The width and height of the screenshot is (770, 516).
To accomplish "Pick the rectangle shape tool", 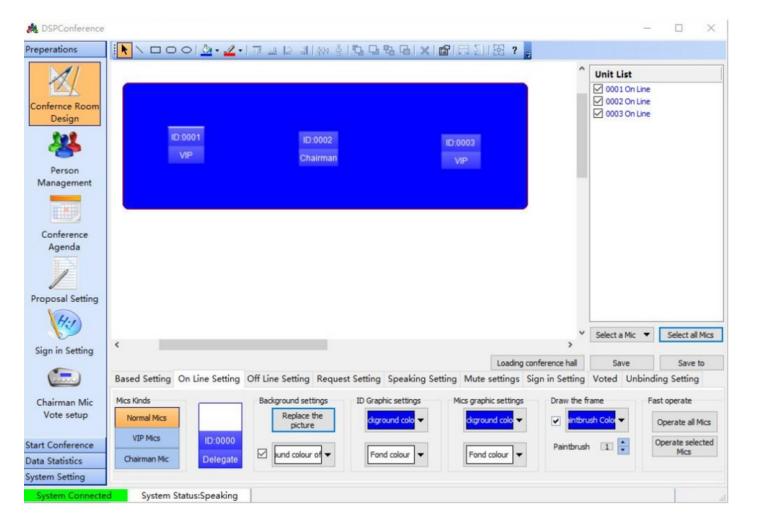I will coord(156,49).
